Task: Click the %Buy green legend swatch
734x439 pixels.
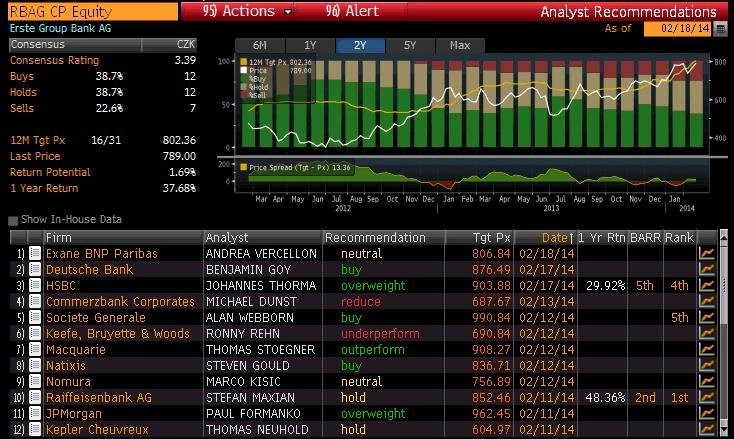Action: [x=243, y=79]
